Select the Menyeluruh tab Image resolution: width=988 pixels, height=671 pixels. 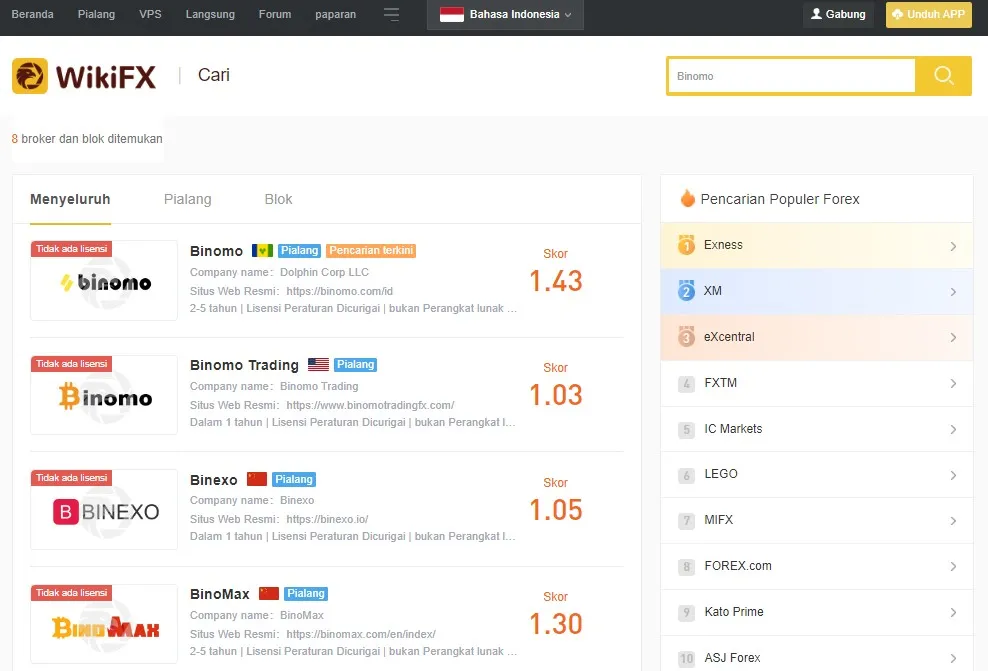pos(71,199)
